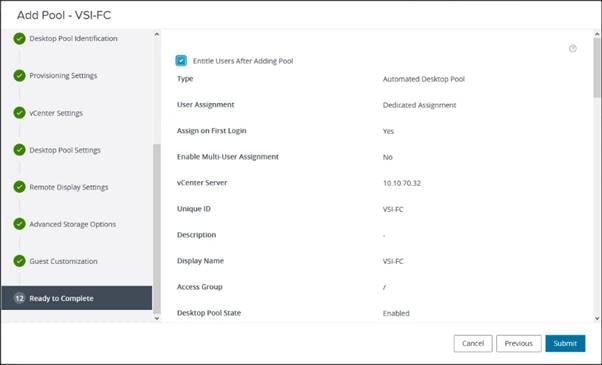Toggle Entitle Users After Adding Pool checkbox
Screen dimensions: 602x365
181,61
